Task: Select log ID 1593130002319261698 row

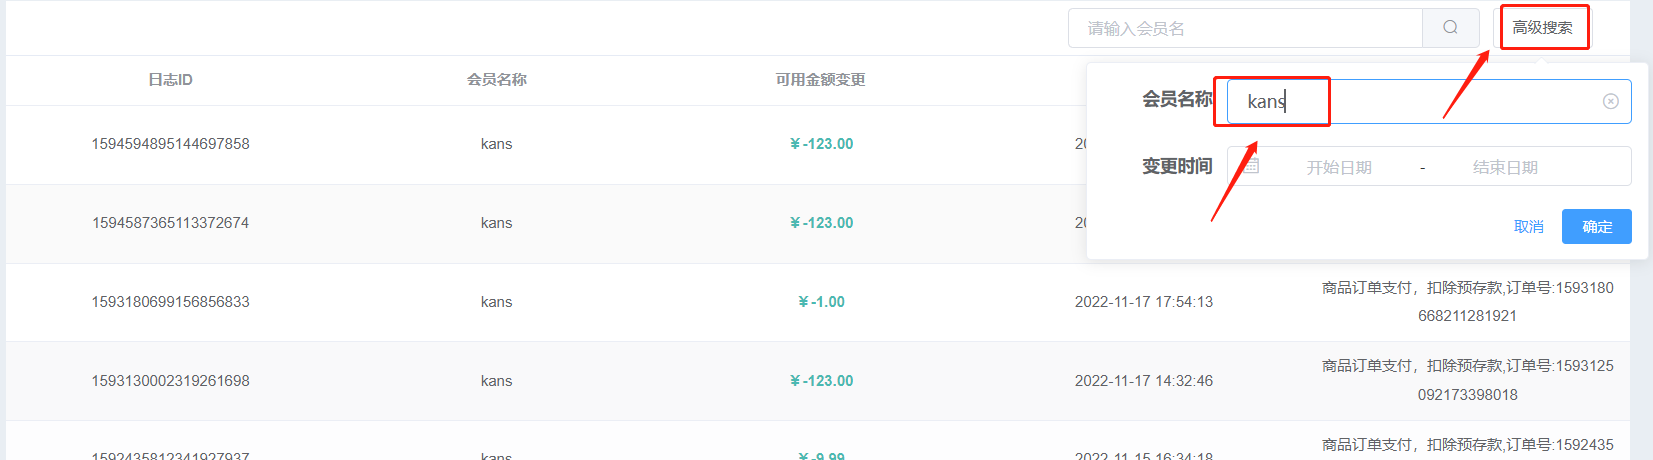Action: [x=170, y=381]
